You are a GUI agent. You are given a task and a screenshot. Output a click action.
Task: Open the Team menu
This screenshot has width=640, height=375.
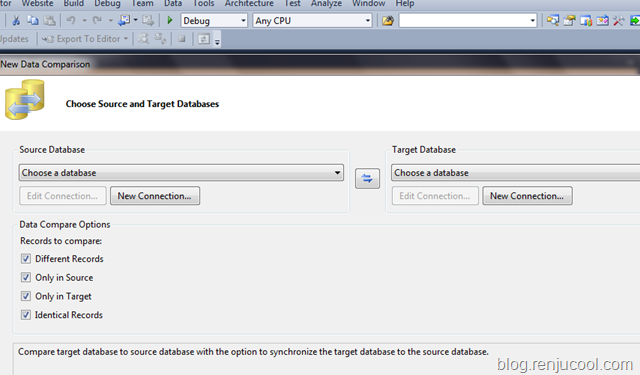click(142, 4)
